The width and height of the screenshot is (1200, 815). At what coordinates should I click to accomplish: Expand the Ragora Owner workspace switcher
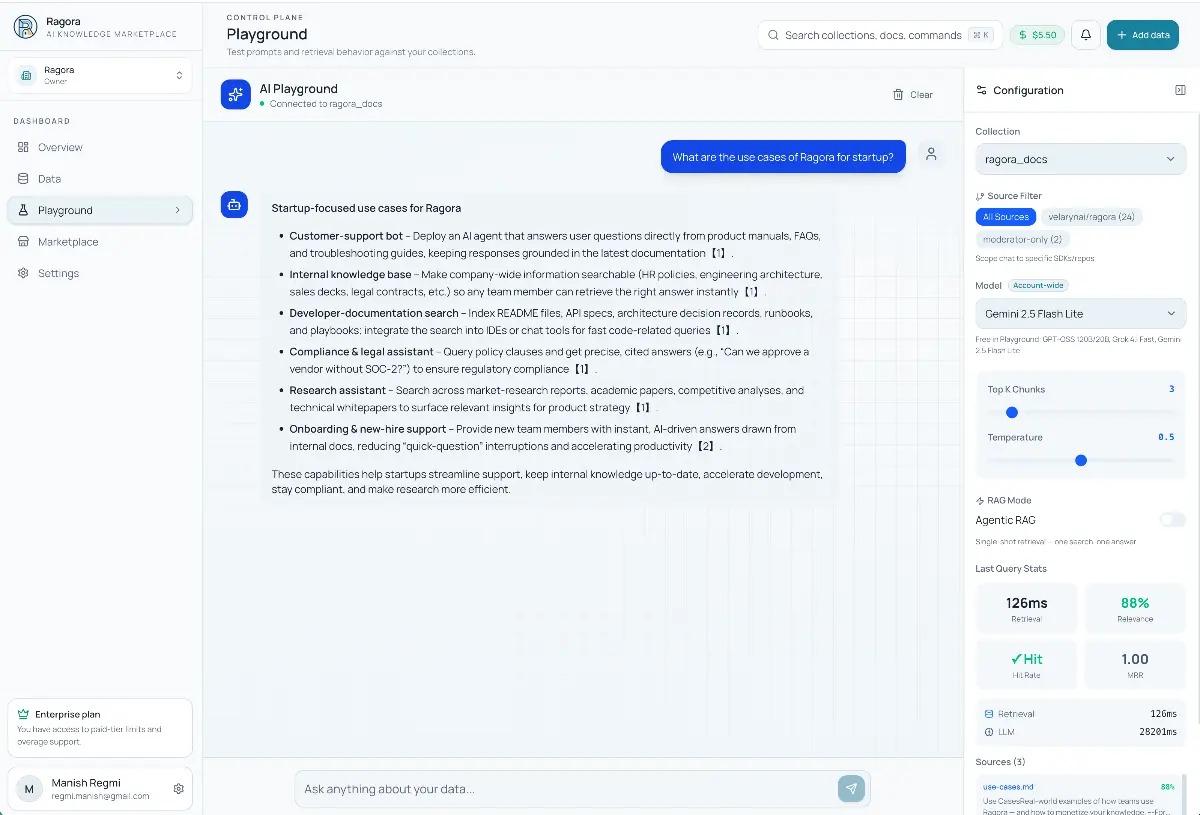[99, 75]
